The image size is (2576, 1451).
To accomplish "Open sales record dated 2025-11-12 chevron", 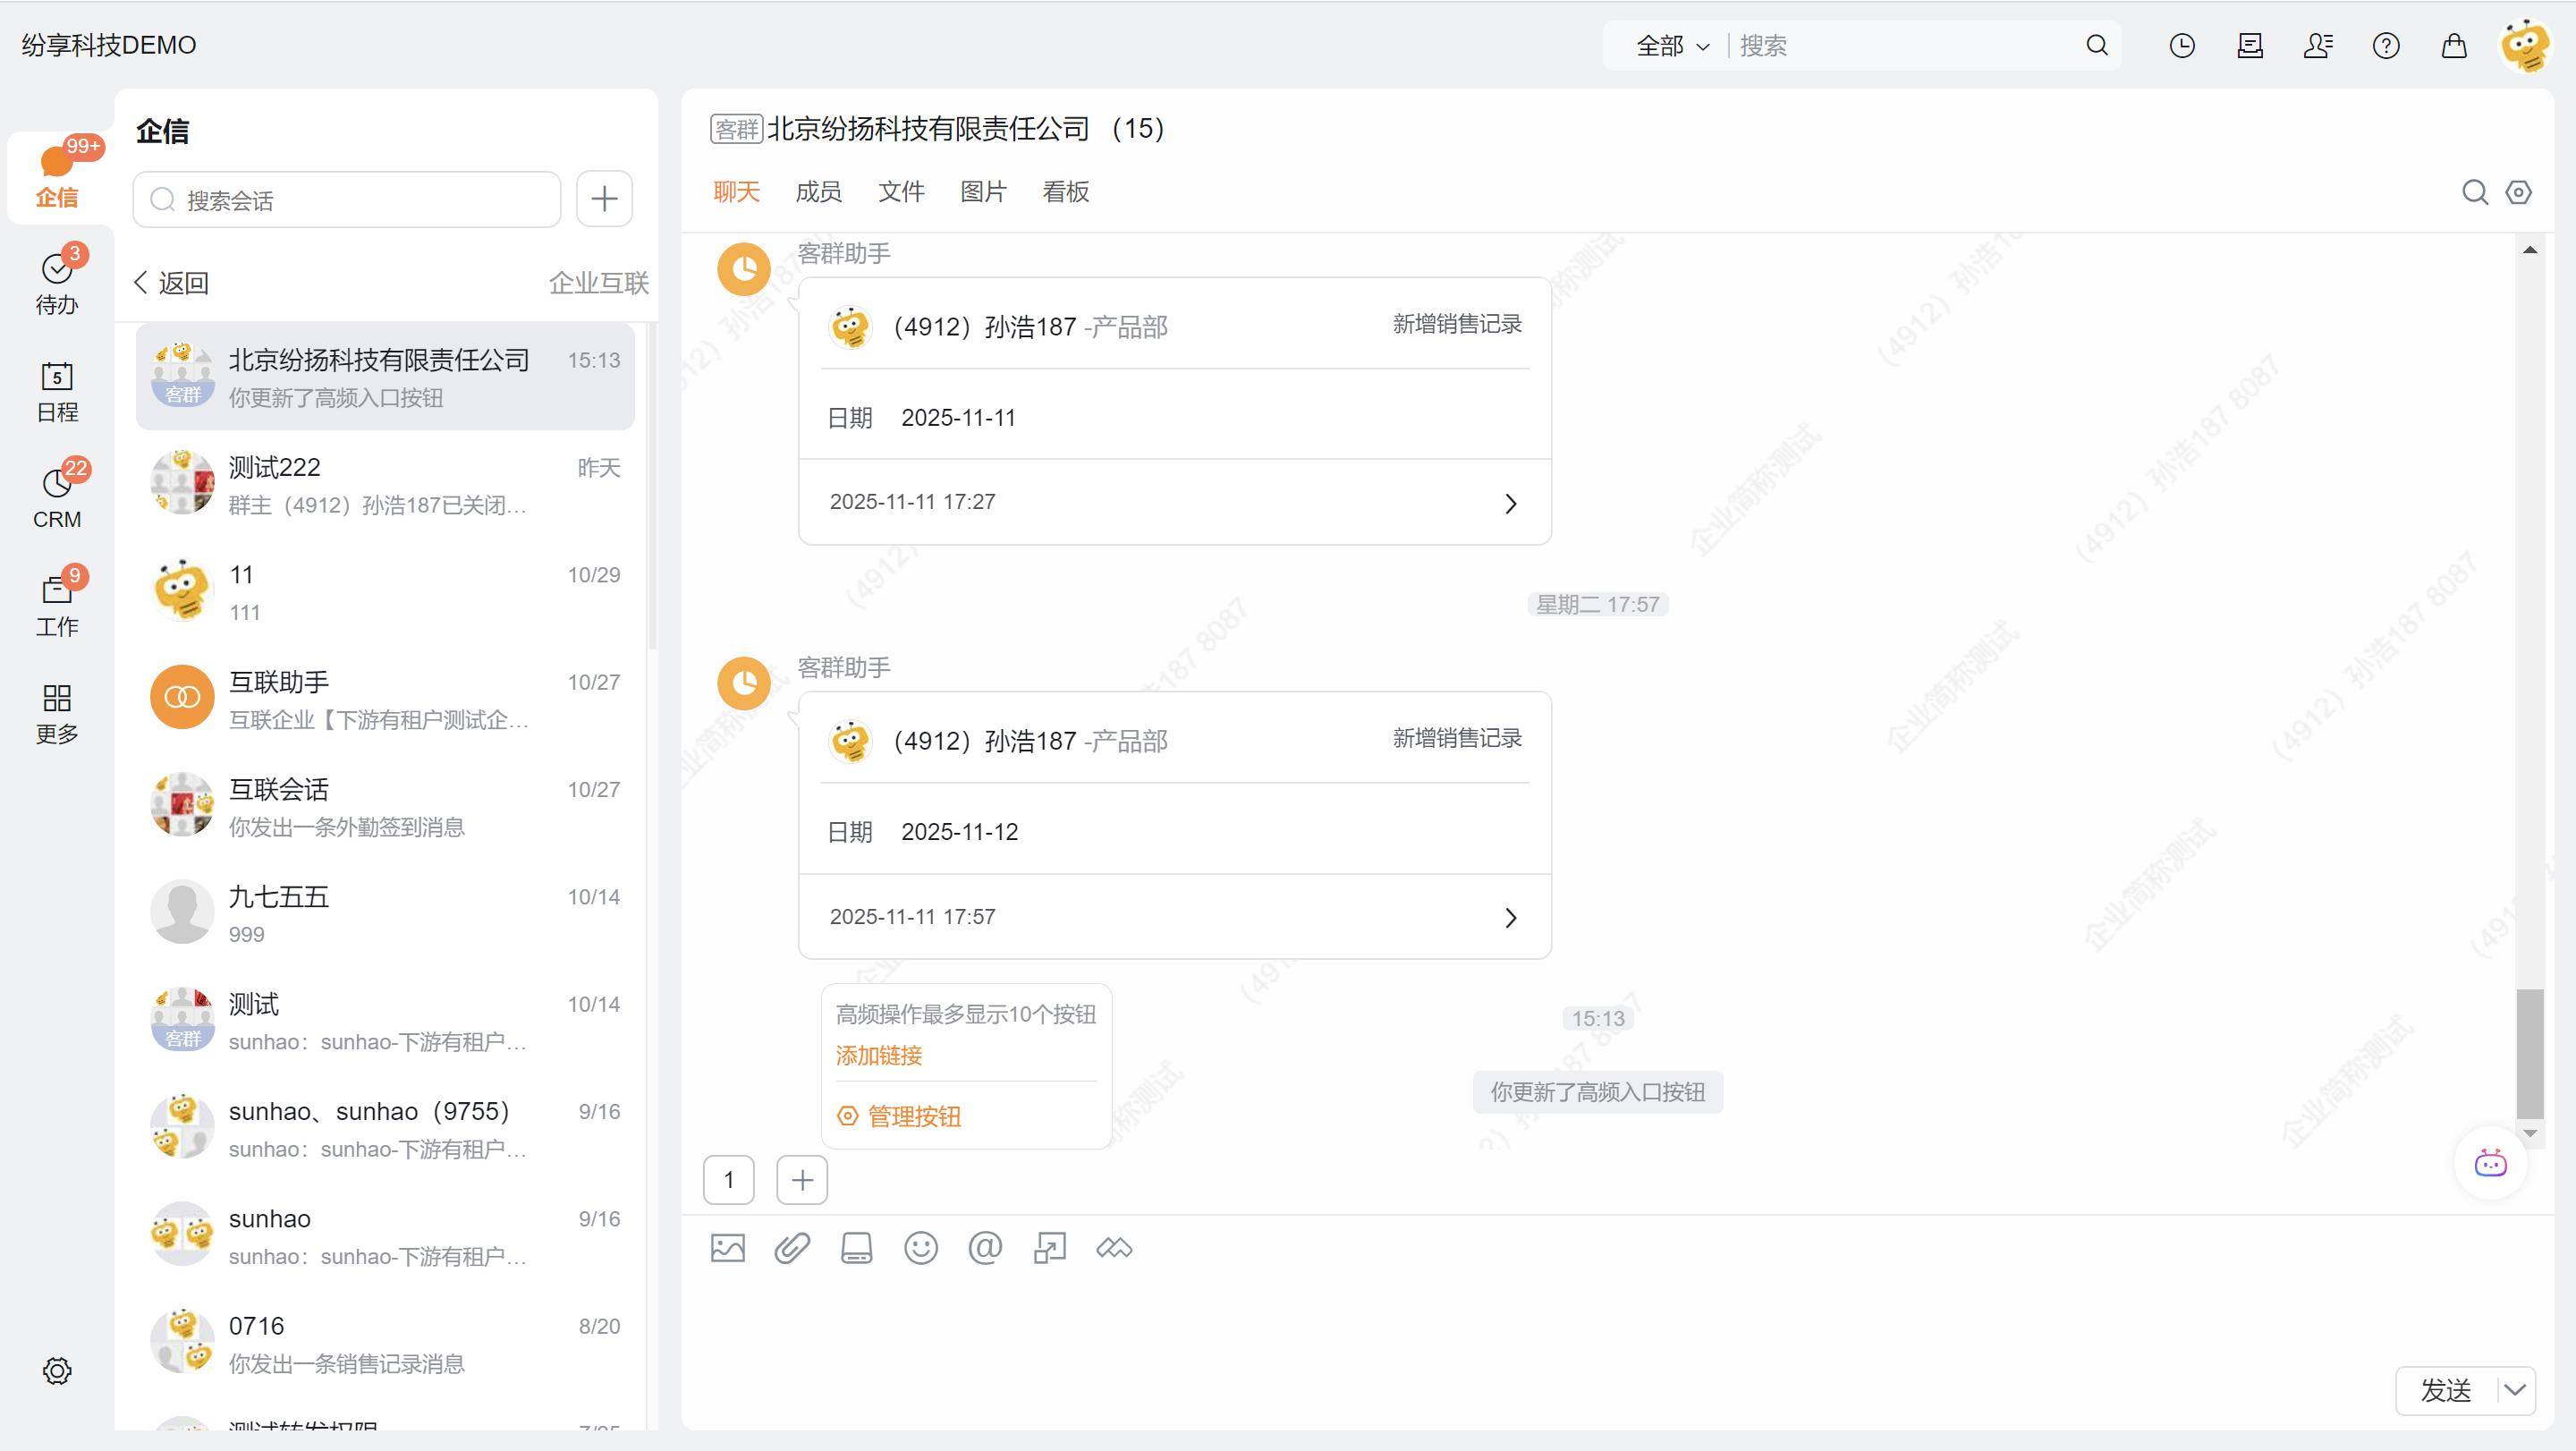I will pyautogui.click(x=1510, y=917).
